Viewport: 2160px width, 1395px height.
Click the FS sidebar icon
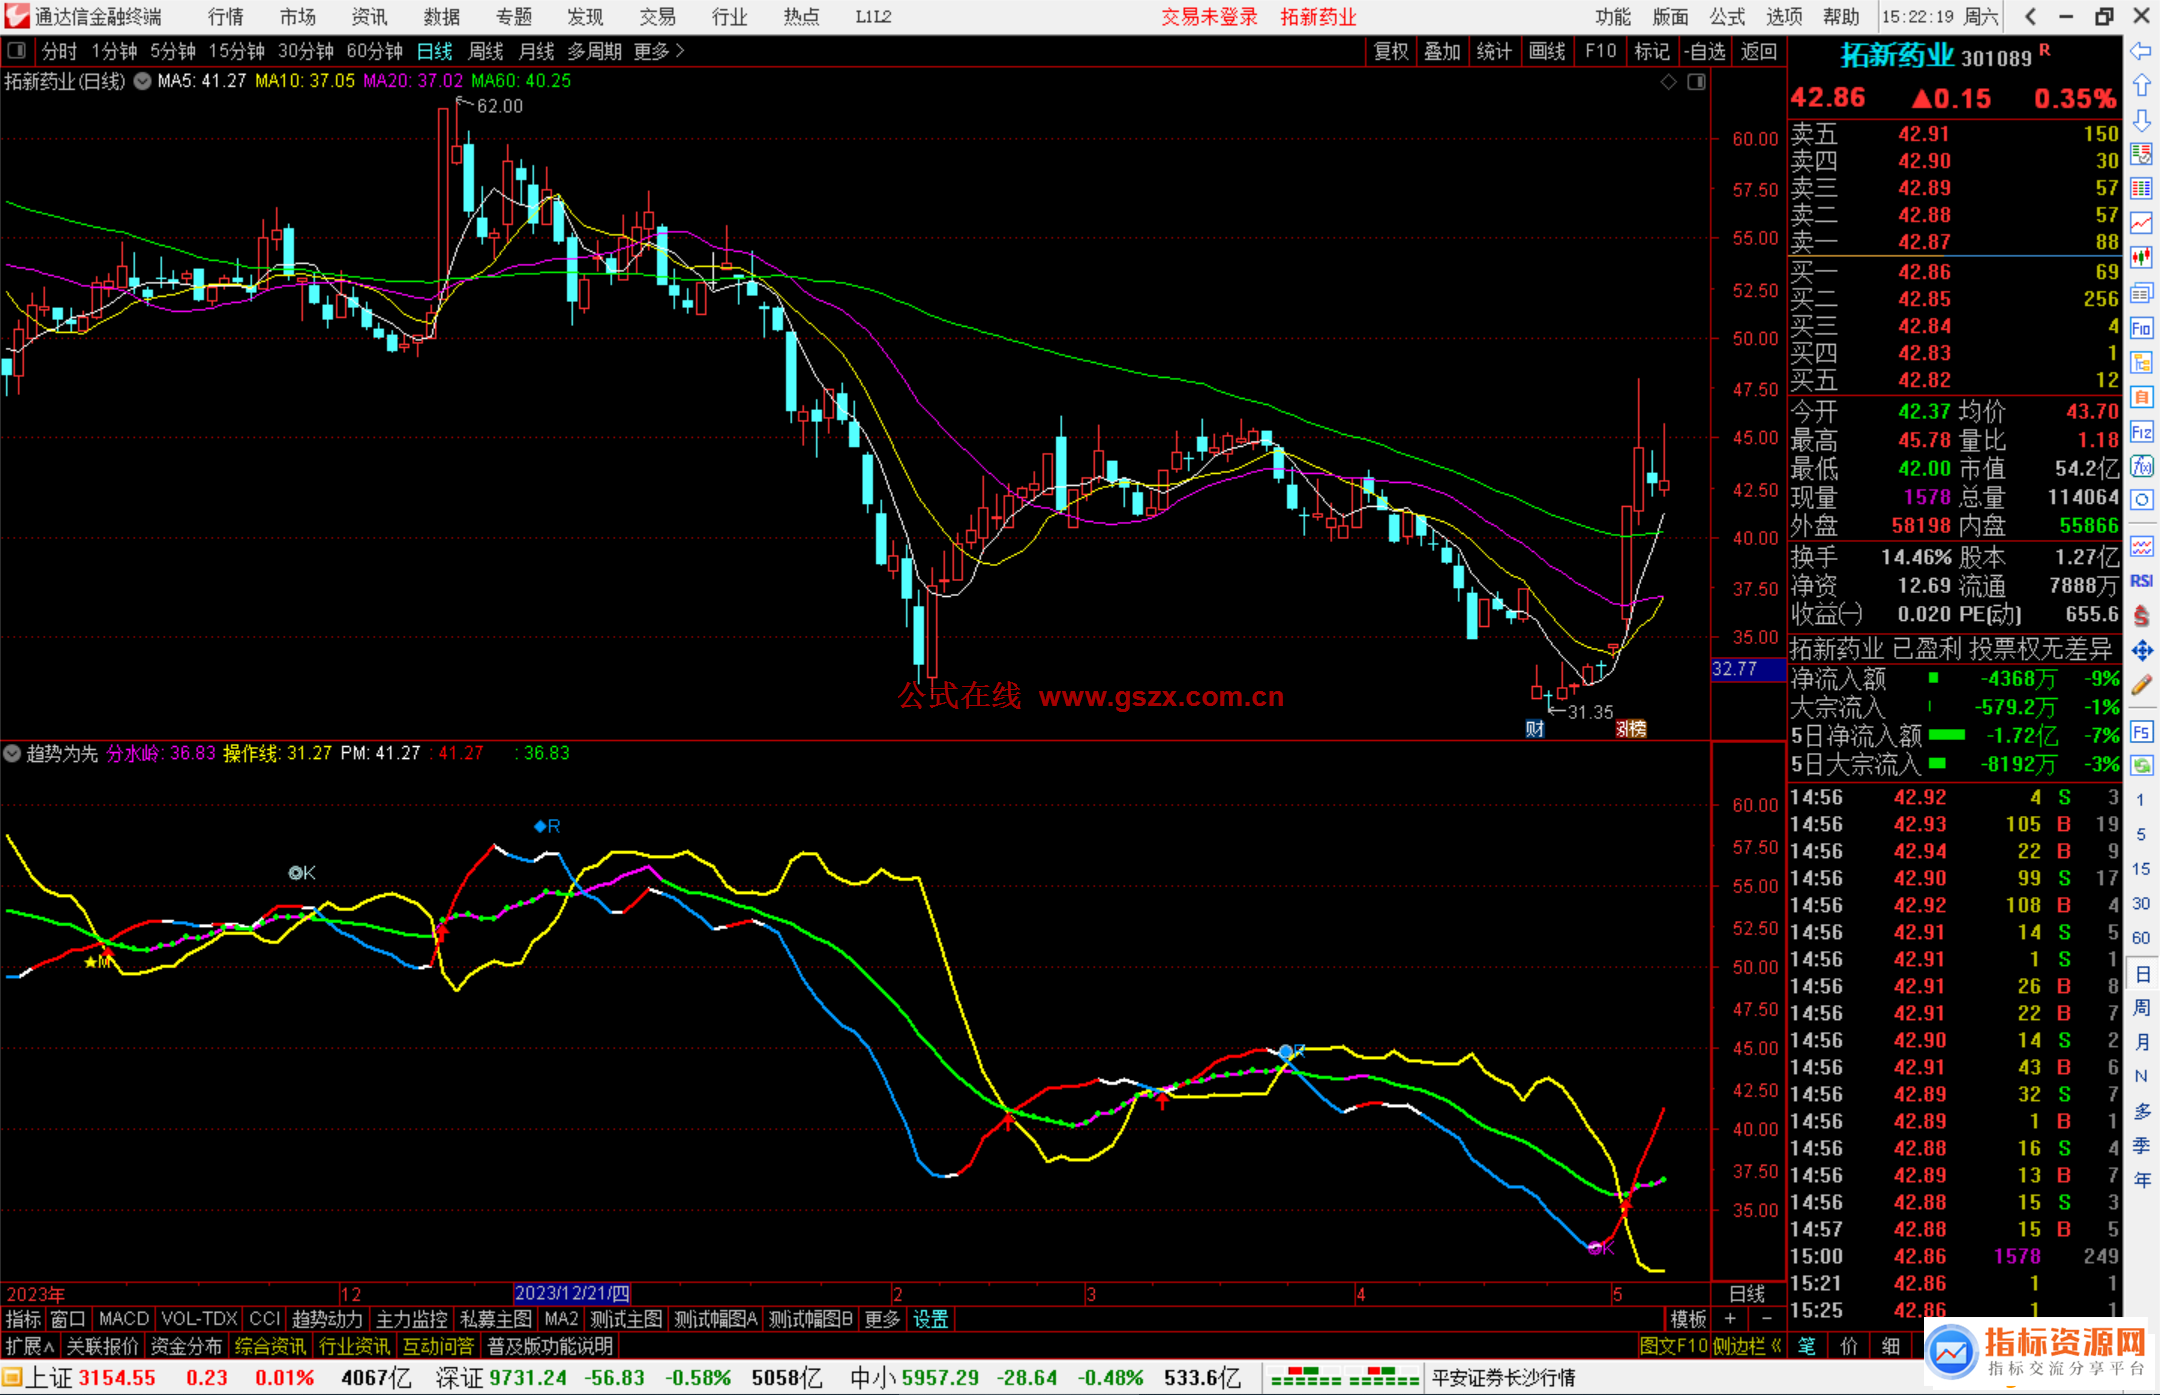click(2141, 731)
